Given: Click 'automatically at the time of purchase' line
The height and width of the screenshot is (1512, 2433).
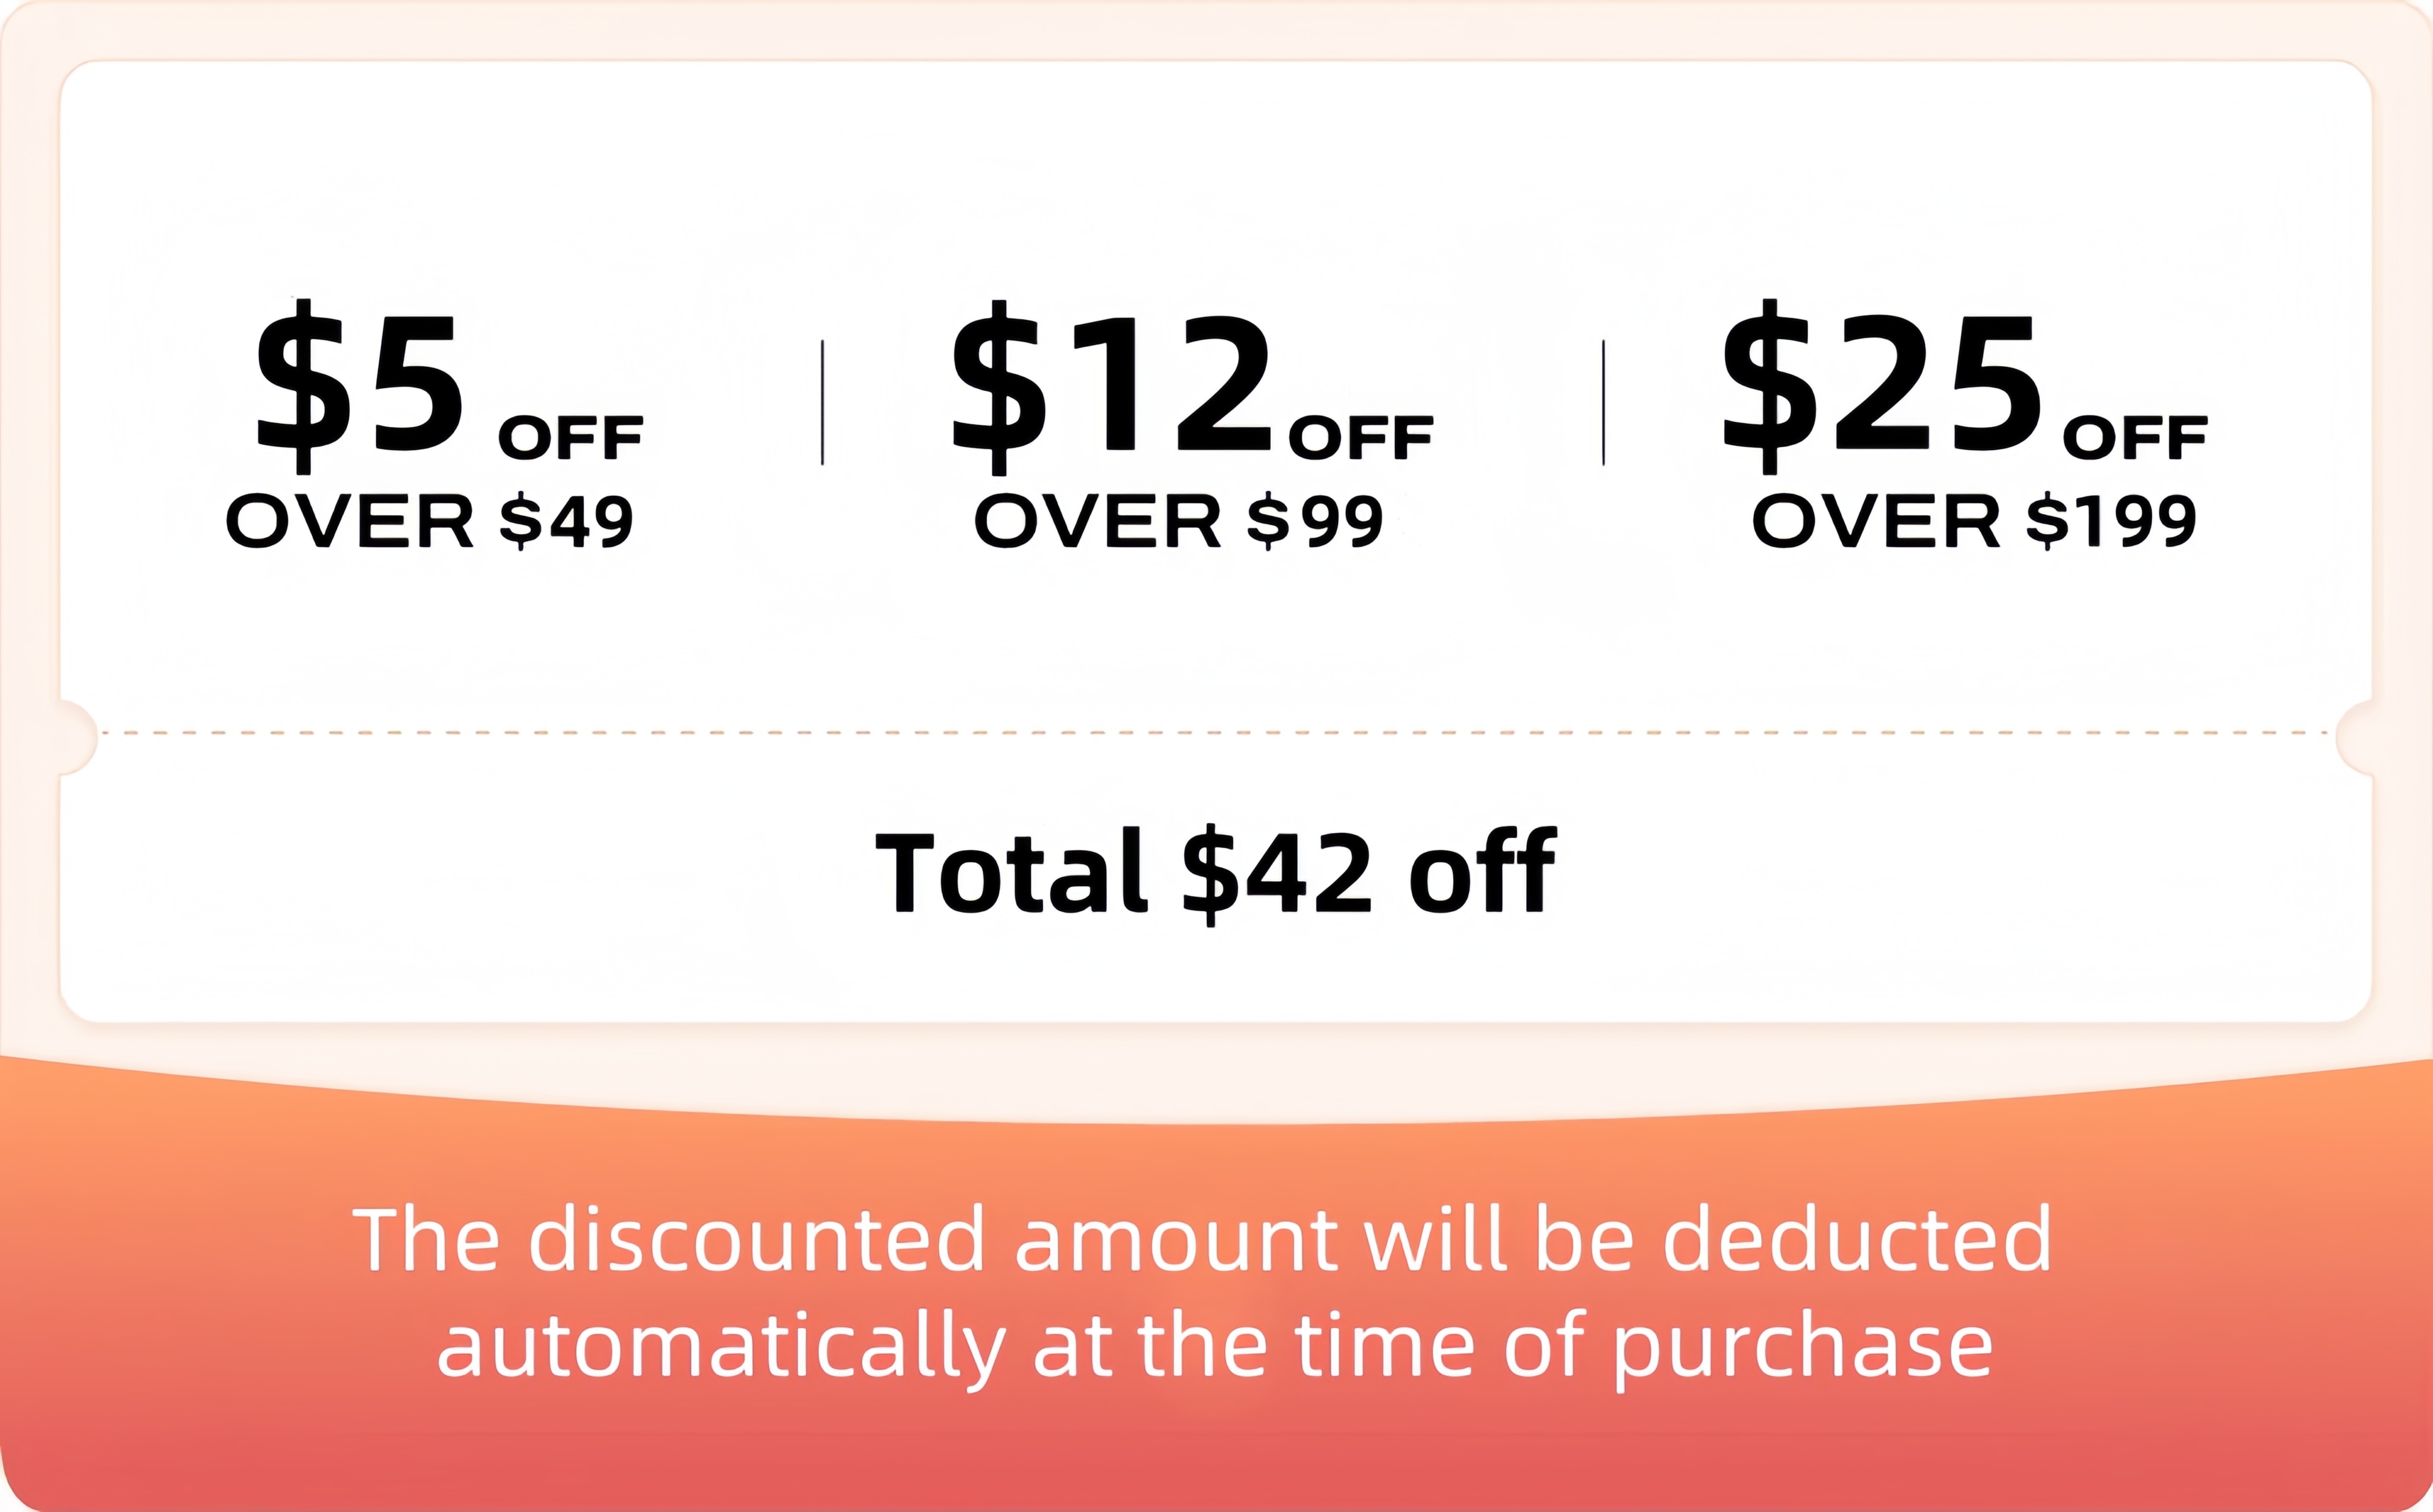Looking at the screenshot, I should 1215,1347.
